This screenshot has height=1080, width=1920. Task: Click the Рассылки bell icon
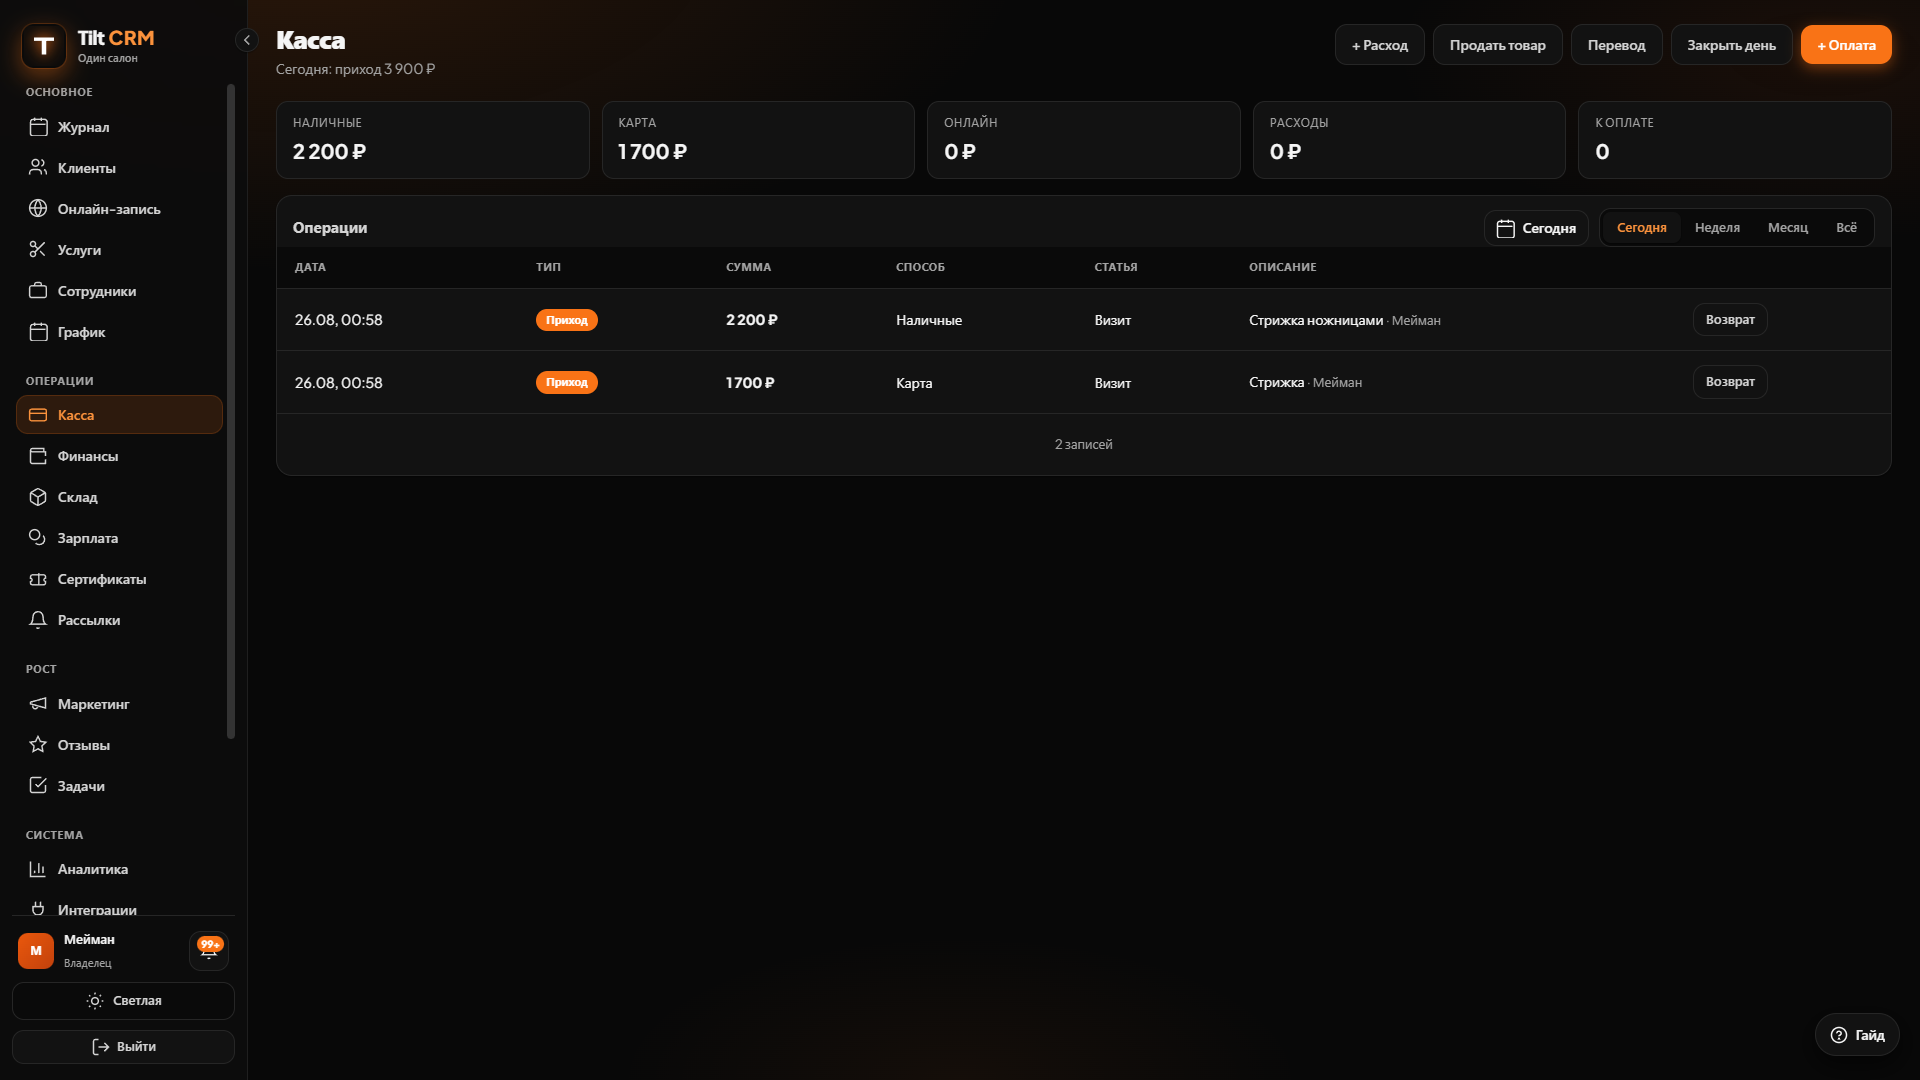click(x=38, y=620)
